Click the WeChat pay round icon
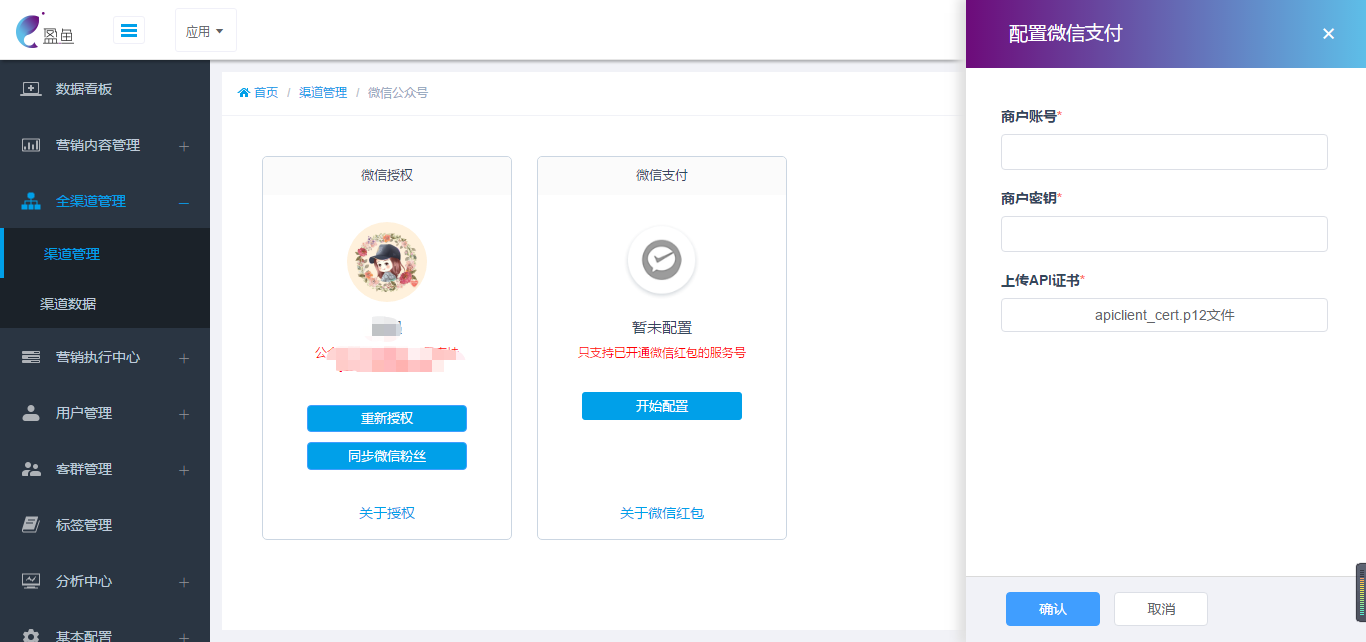Image resolution: width=1366 pixels, height=642 pixels. pyautogui.click(x=662, y=261)
